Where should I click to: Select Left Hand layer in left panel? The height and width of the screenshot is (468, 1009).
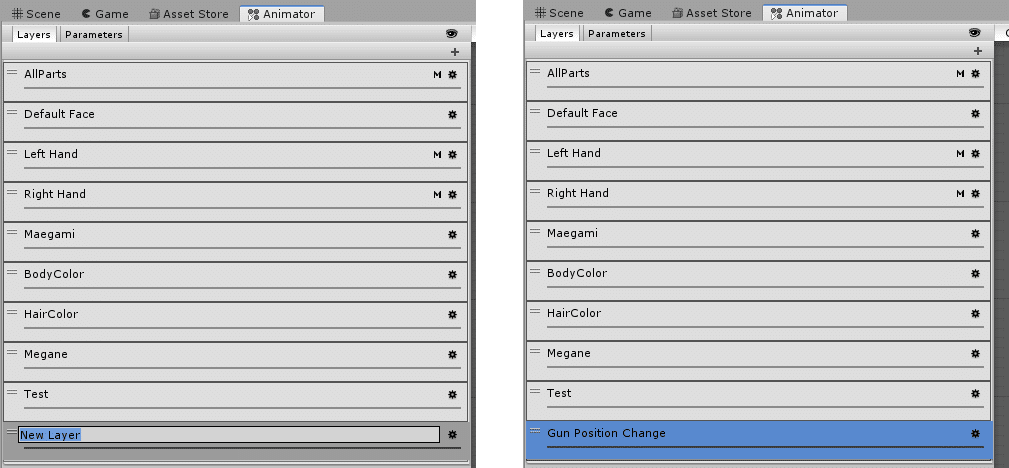tap(236, 162)
